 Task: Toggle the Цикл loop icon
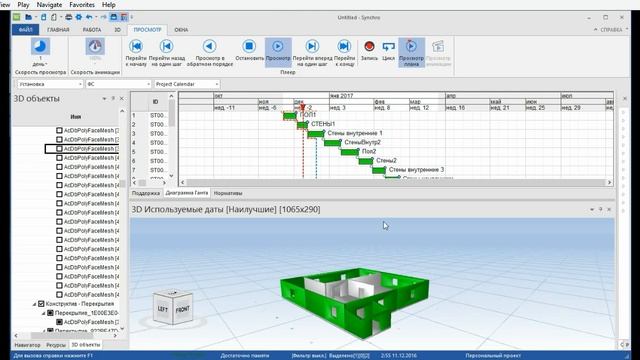388,47
